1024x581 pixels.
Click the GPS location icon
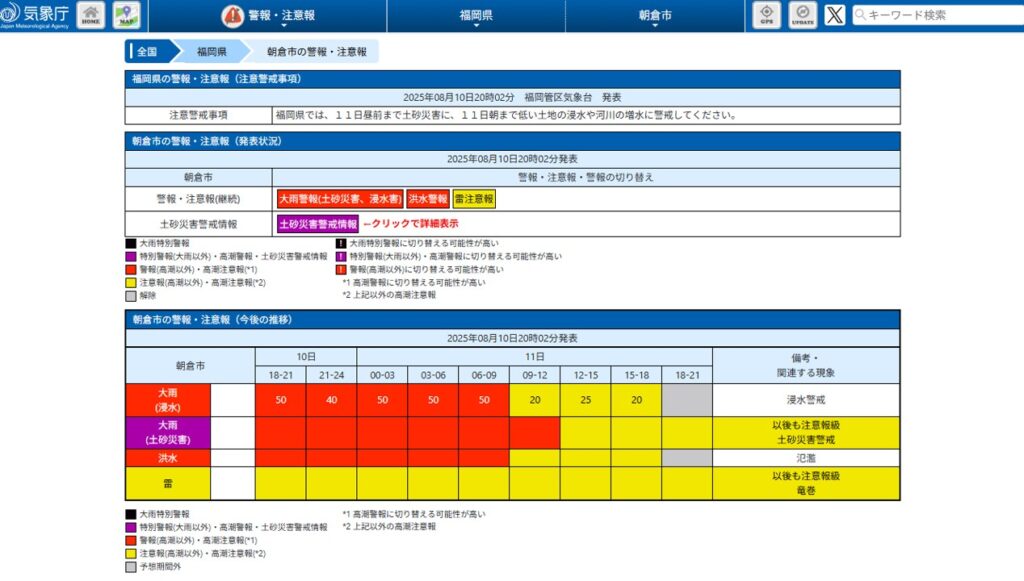coord(767,15)
